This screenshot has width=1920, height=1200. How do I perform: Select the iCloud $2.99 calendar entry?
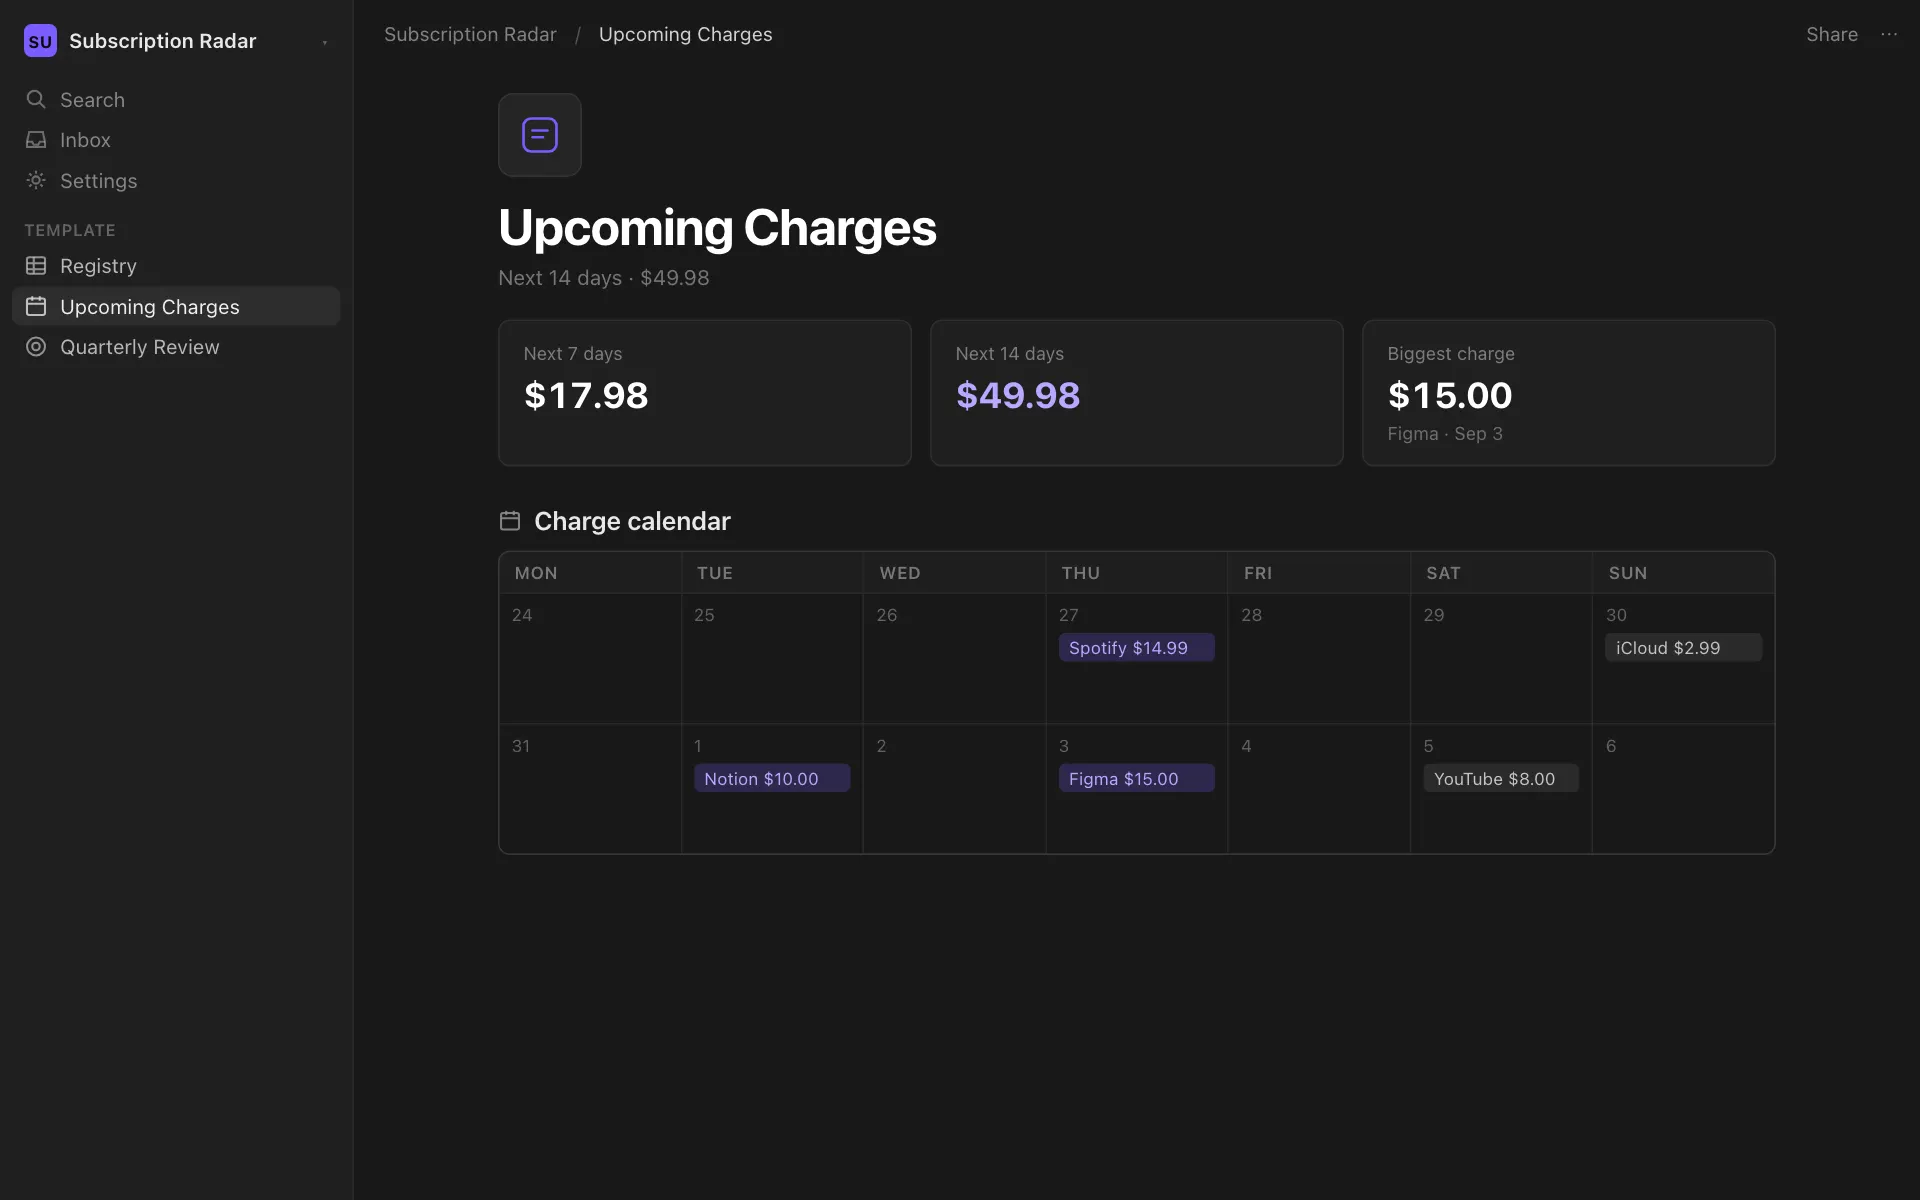[1684, 648]
